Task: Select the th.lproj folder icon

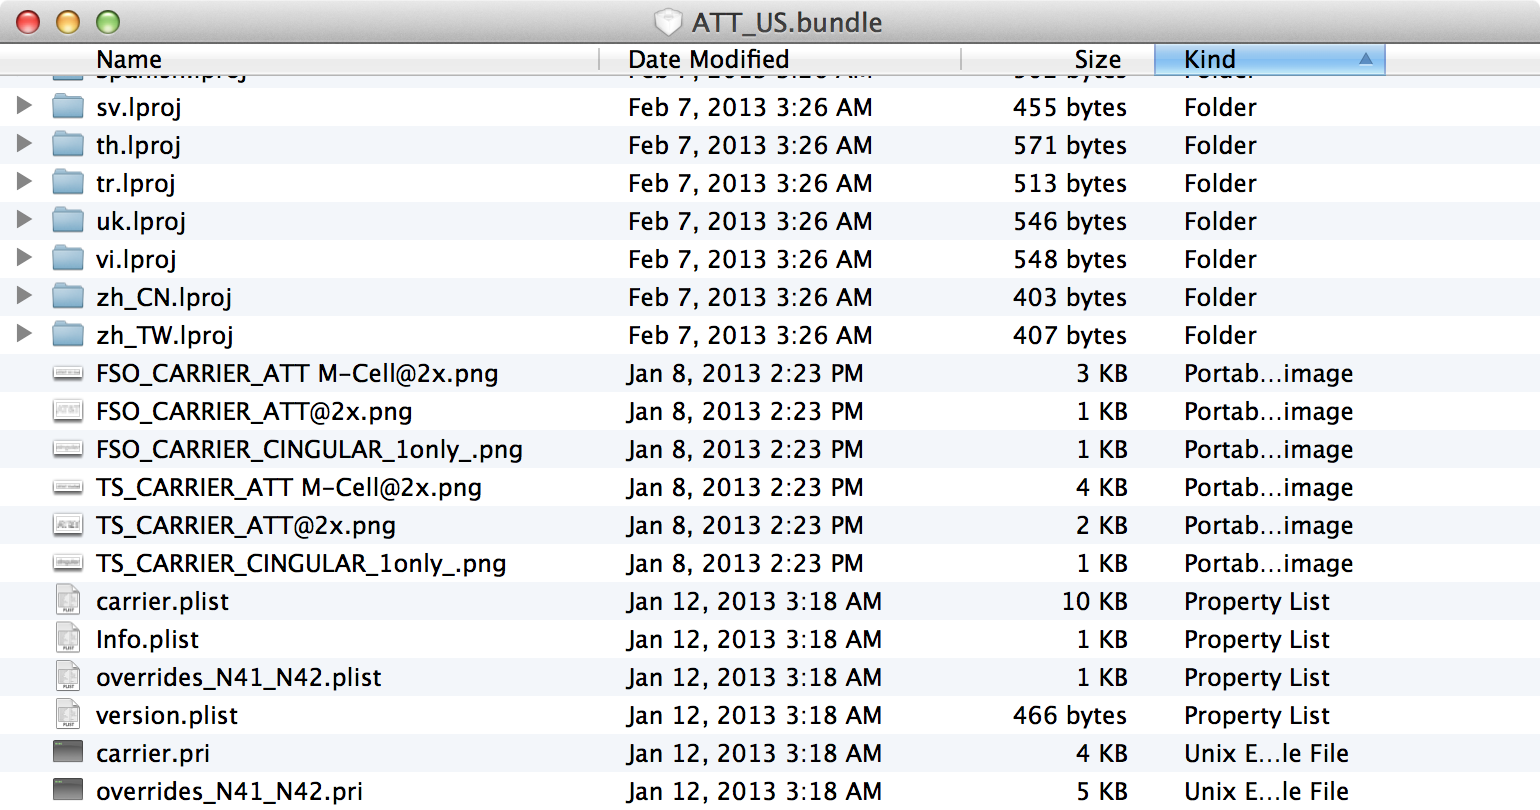Action: pyautogui.click(x=68, y=144)
